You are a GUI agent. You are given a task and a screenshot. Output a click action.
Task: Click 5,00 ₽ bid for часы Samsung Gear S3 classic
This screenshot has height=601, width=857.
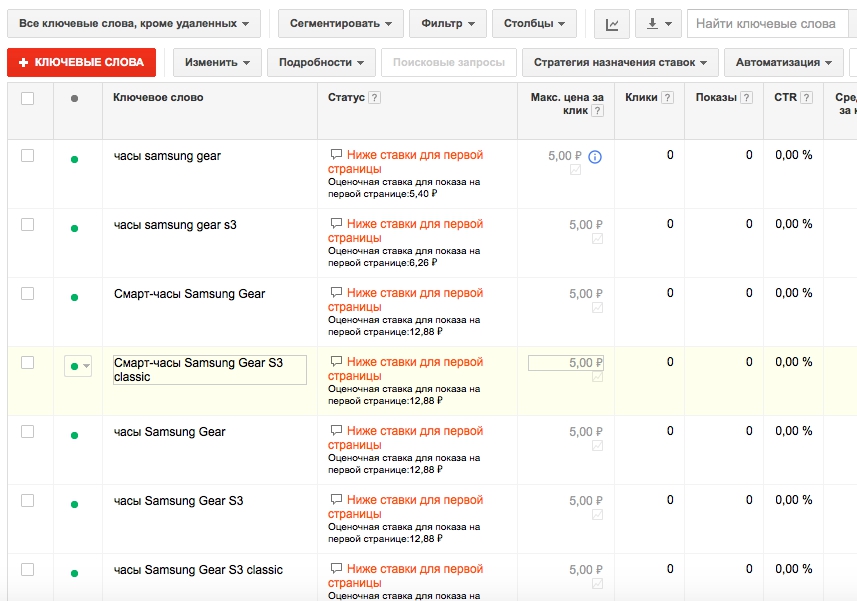tap(585, 570)
